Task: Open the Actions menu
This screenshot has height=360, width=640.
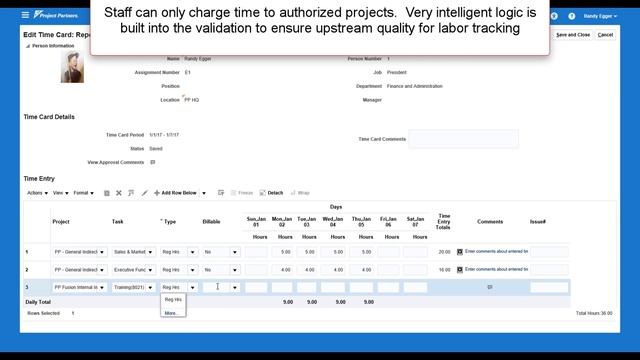Action: click(37, 193)
